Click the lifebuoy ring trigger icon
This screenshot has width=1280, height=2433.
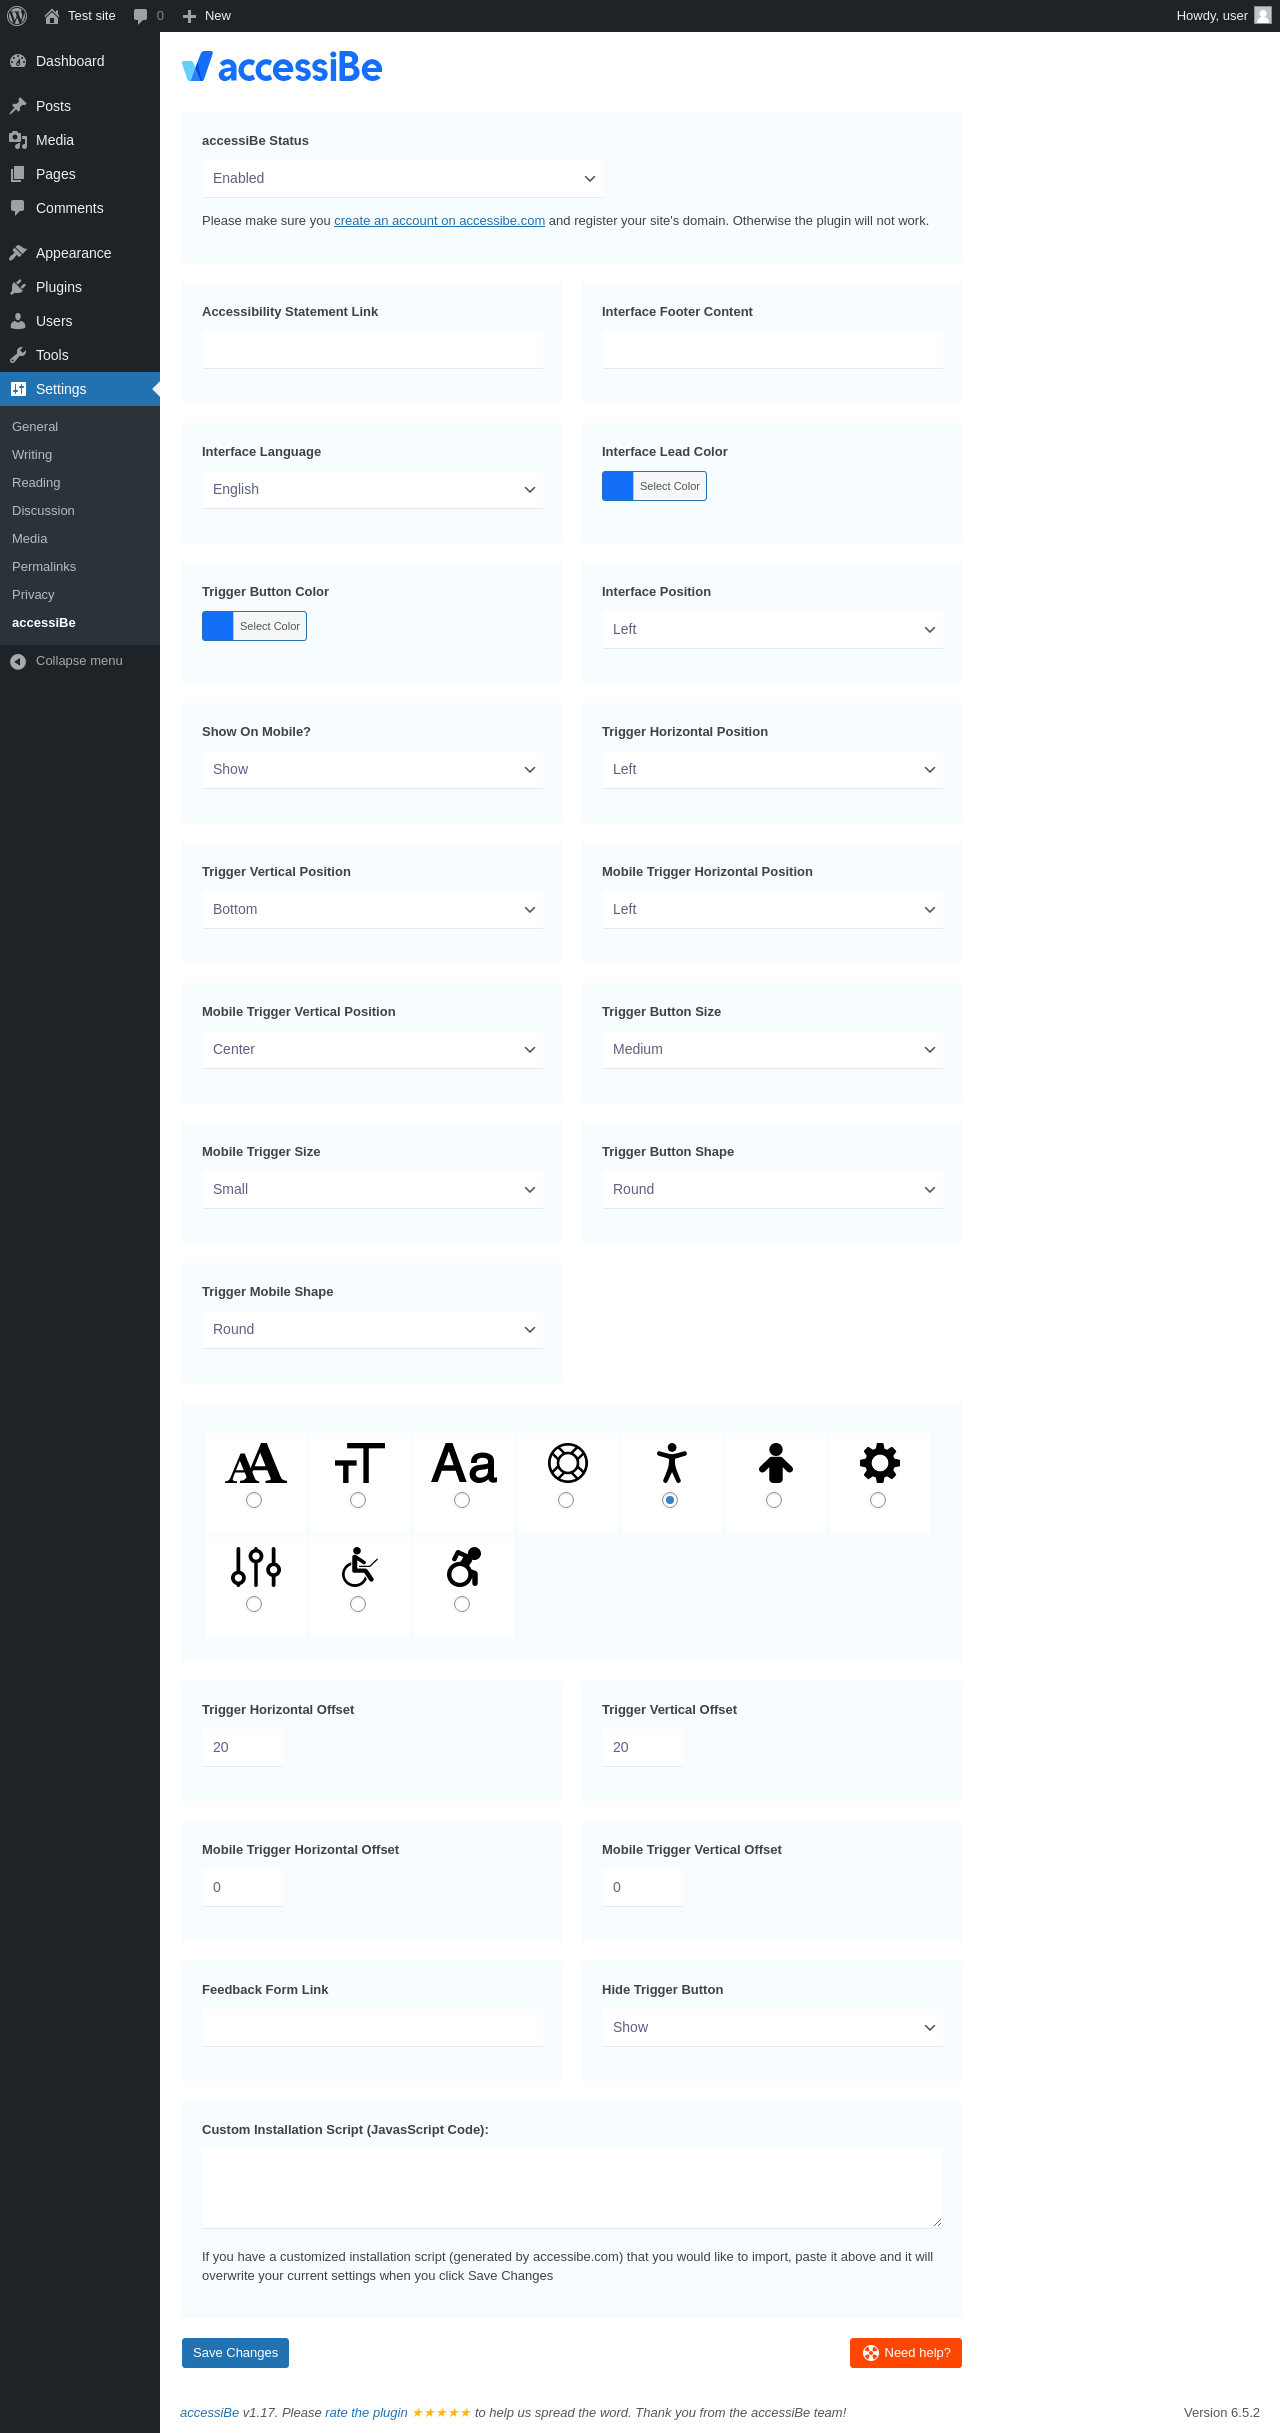coord(568,1463)
